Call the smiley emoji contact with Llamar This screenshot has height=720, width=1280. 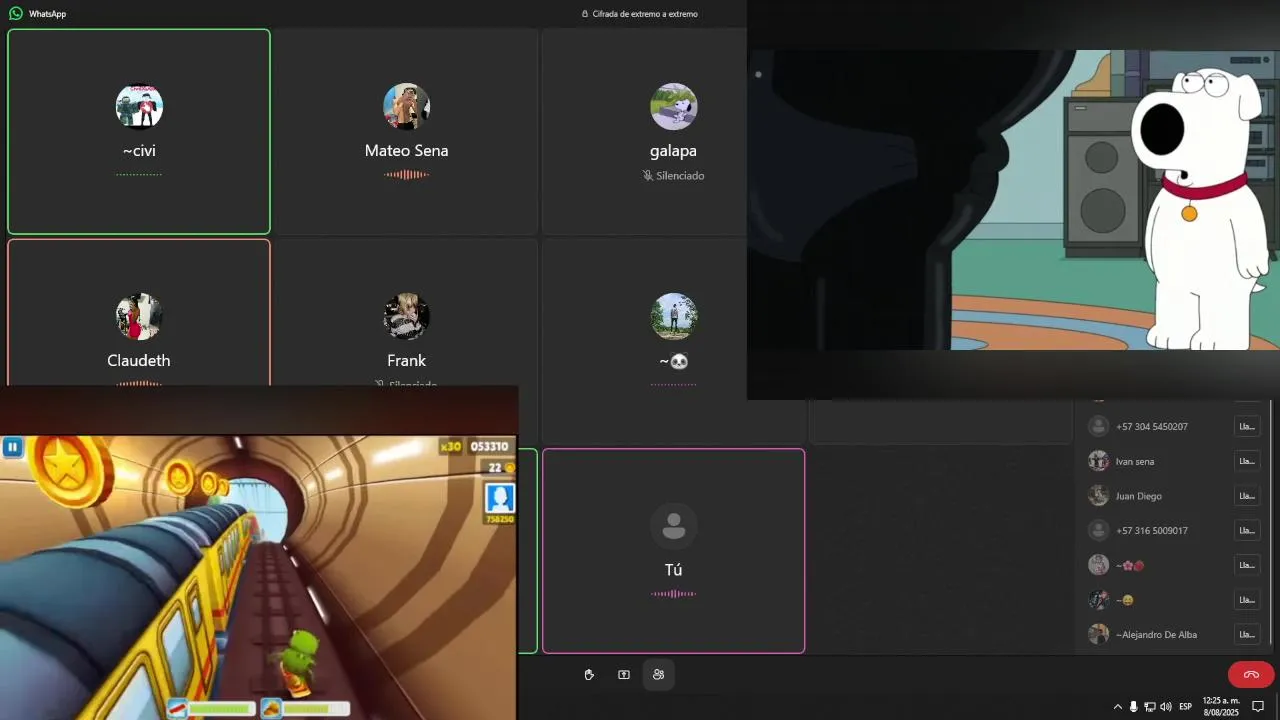(1247, 599)
